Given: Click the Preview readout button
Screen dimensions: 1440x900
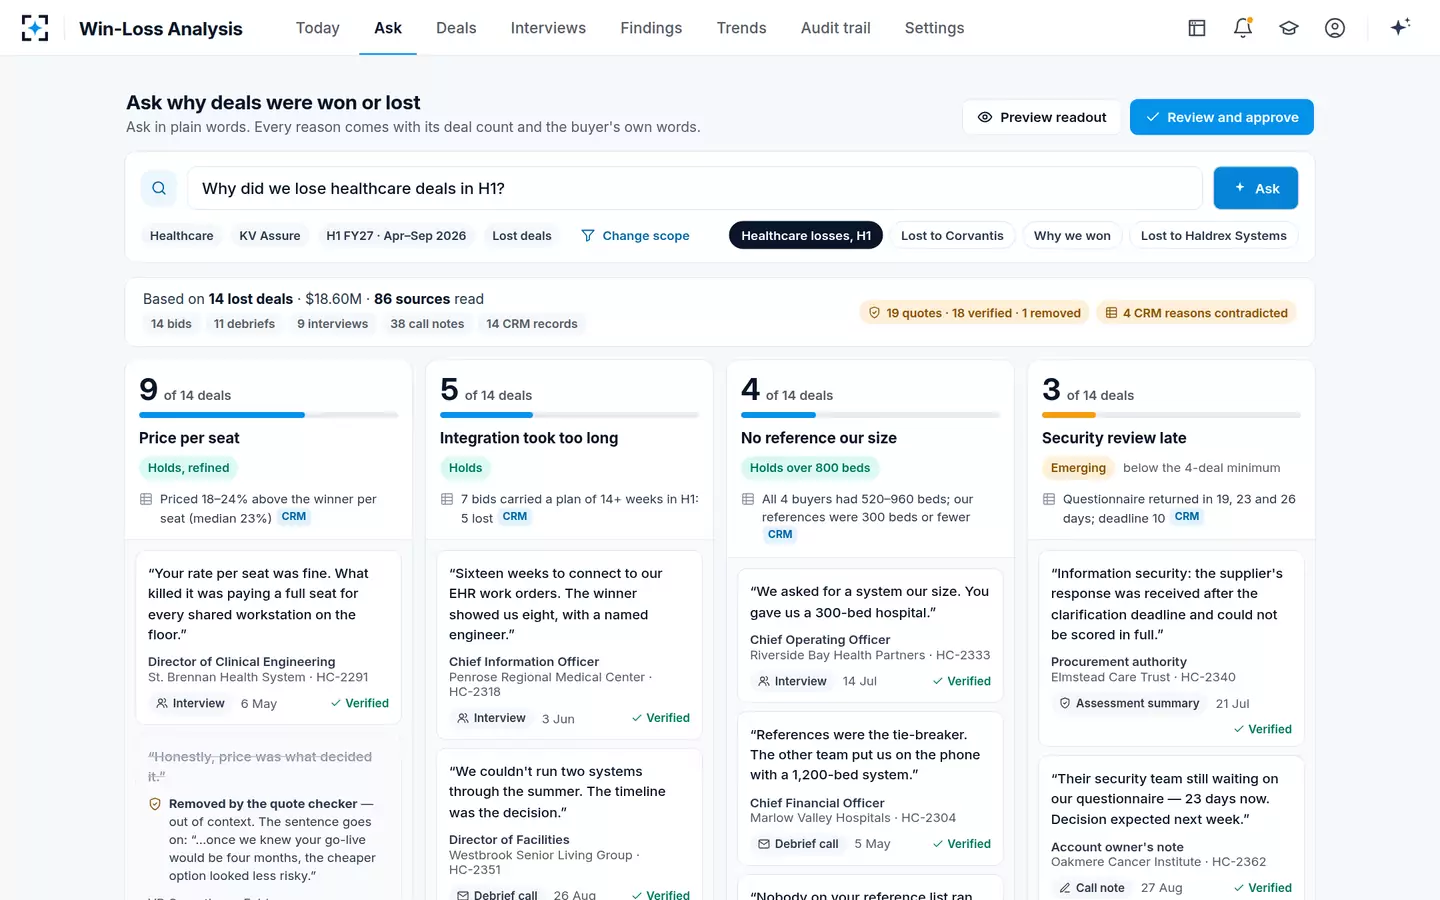Looking at the screenshot, I should tap(1042, 117).
